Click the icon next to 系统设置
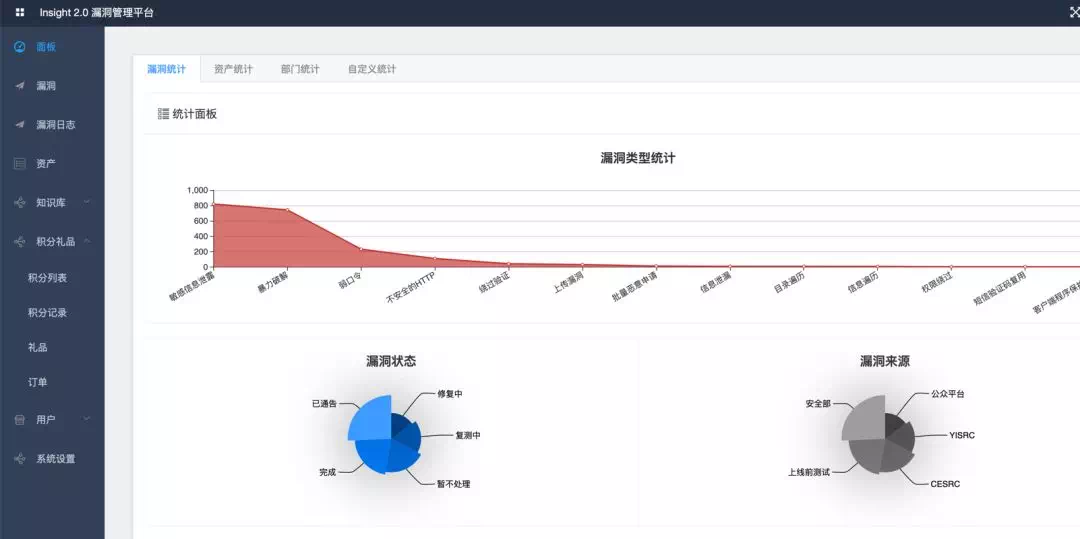 [20, 459]
